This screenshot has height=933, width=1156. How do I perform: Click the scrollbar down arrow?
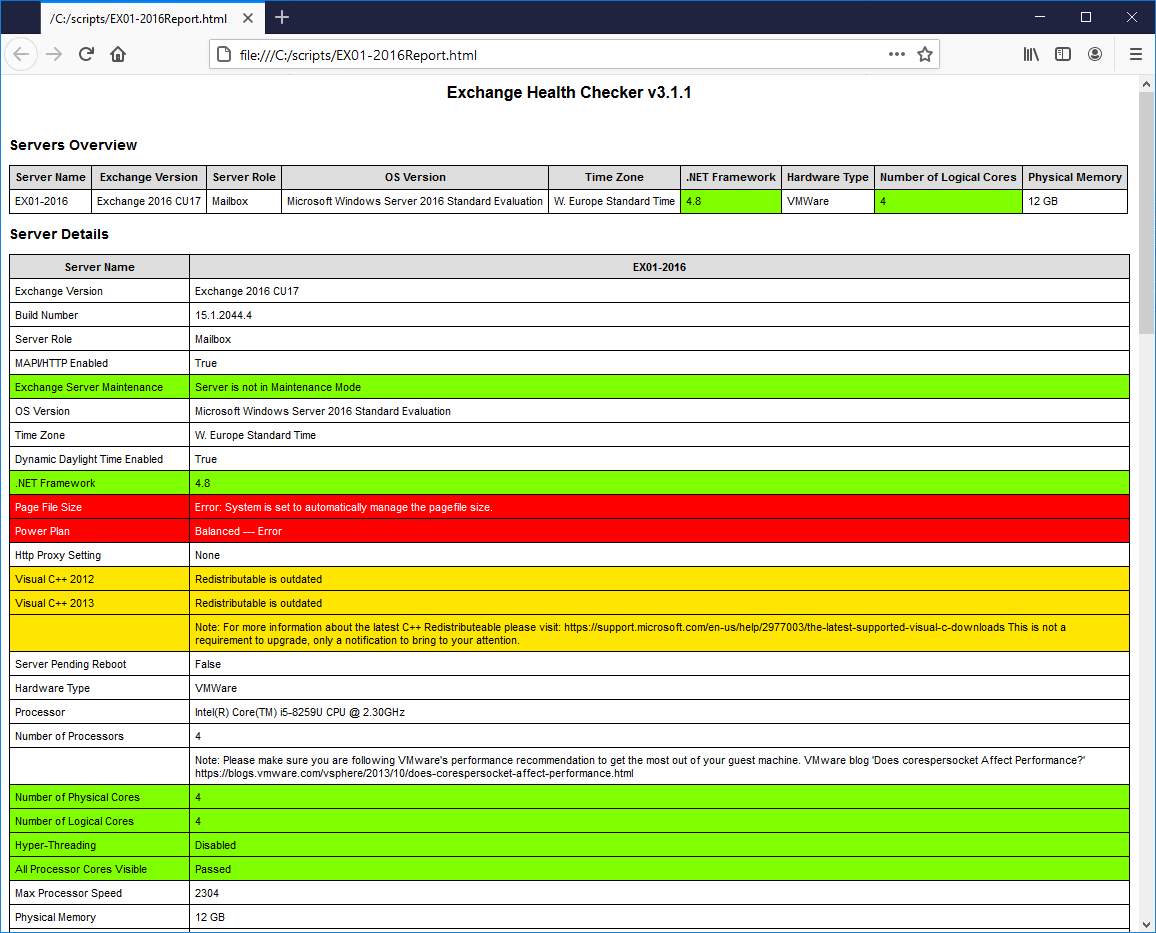pos(1146,924)
